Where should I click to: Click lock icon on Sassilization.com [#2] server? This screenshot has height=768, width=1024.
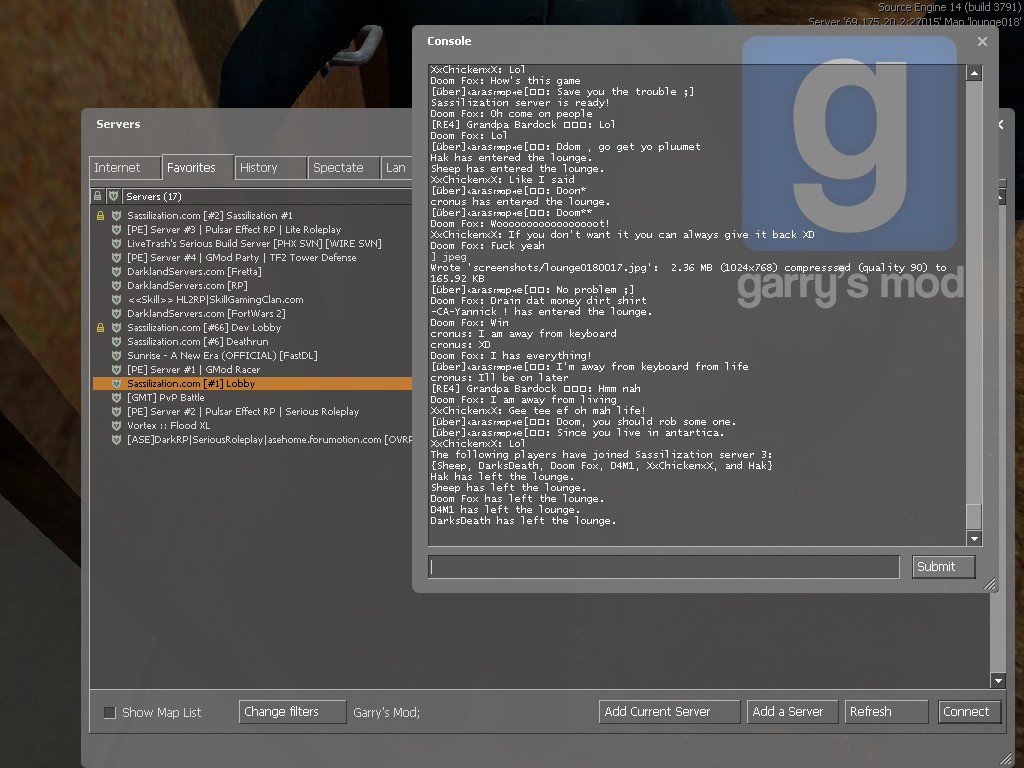[x=99, y=216]
